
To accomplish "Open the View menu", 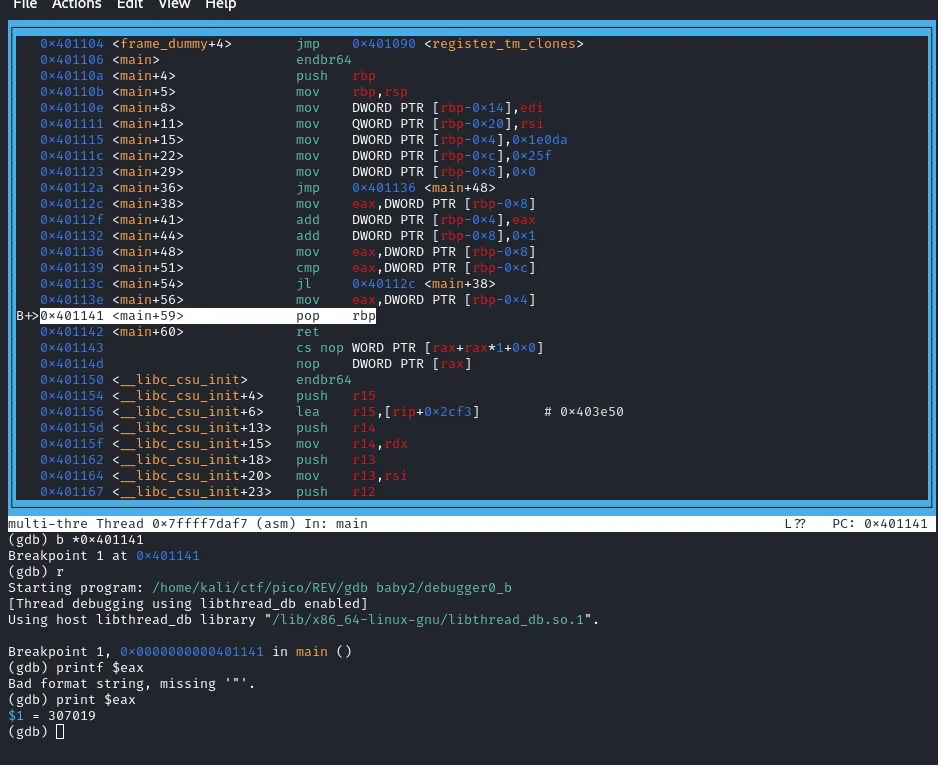I will coord(174,5).
